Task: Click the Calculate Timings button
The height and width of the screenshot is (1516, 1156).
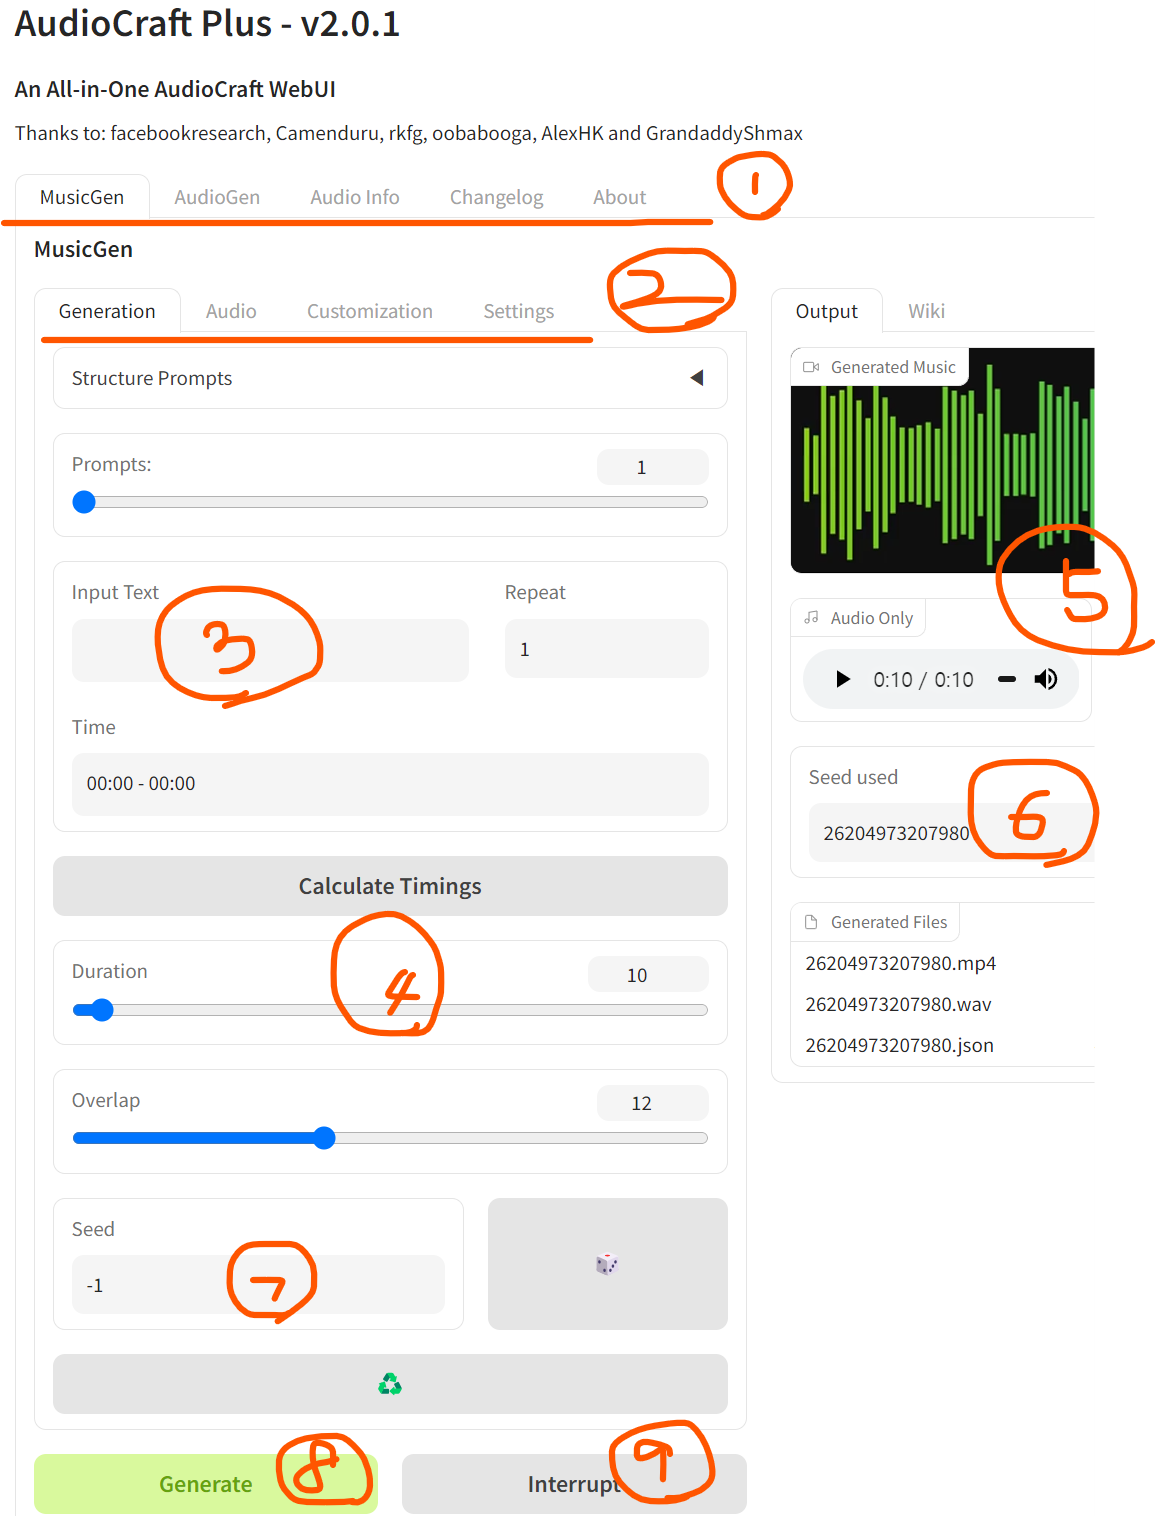Action: [390, 886]
